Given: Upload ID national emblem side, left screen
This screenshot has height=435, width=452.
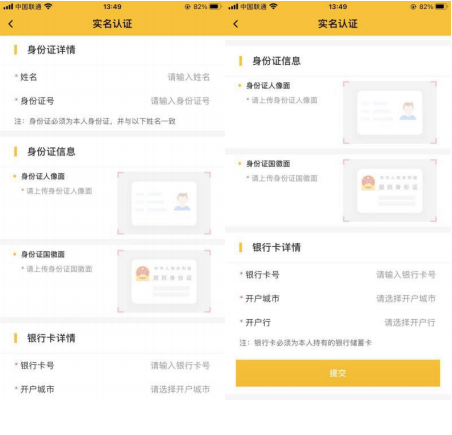Looking at the screenshot, I should [164, 281].
